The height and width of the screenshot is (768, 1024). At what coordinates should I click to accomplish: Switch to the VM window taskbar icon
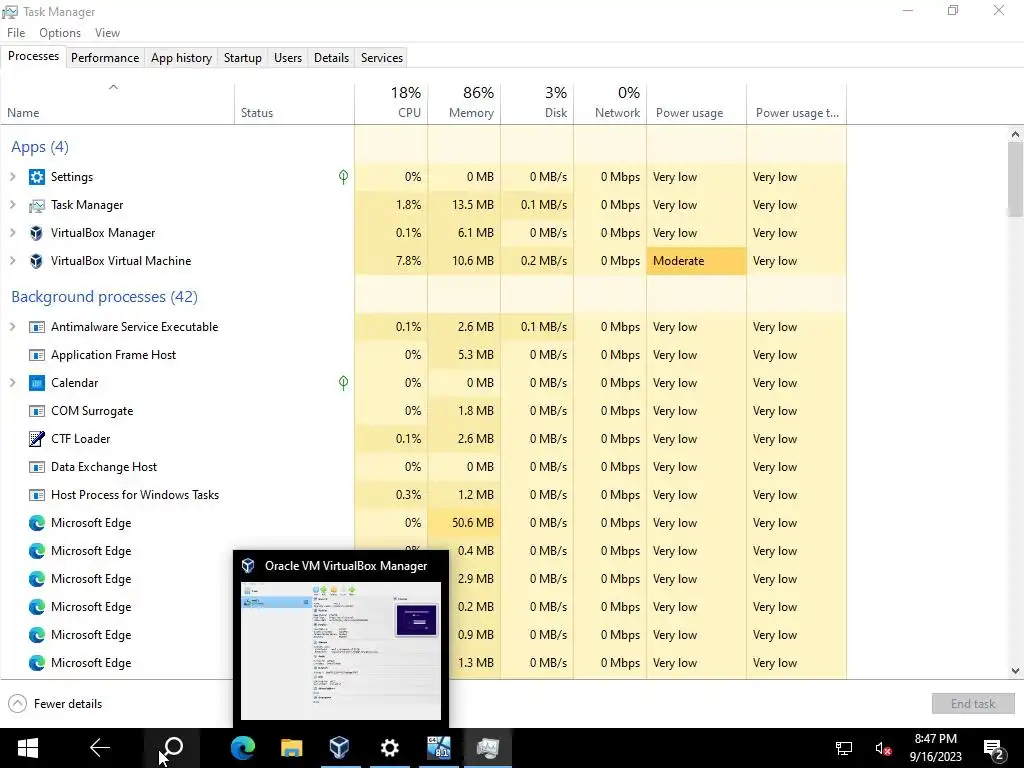438,748
